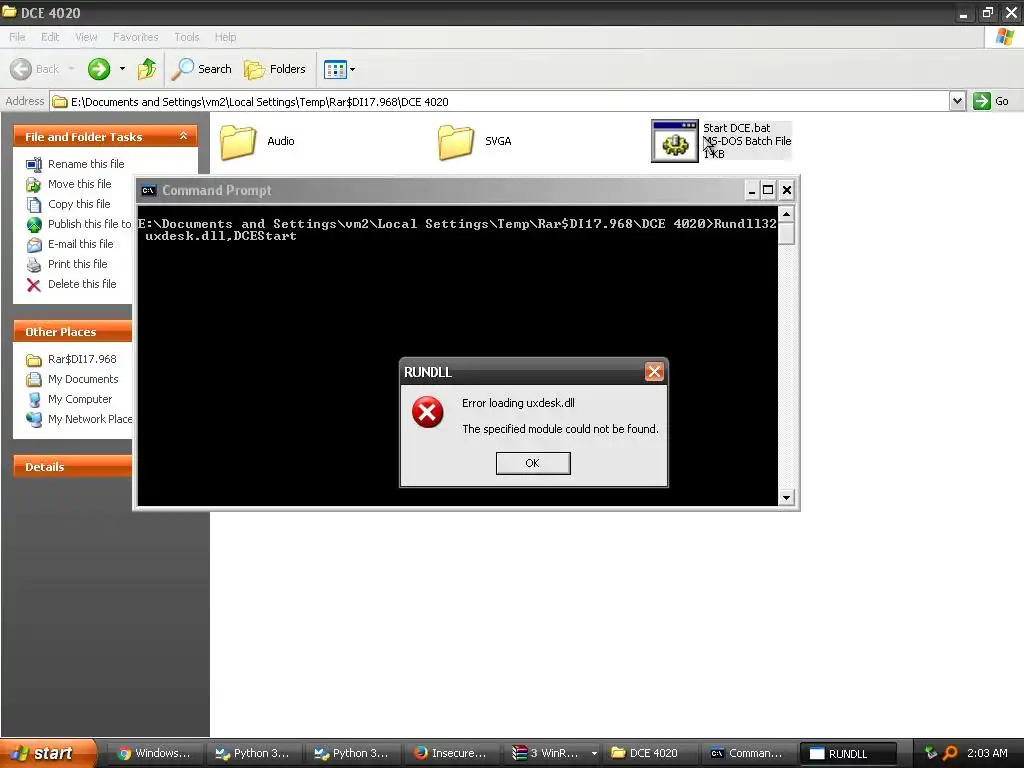Switch to Insecure Firefox taskbar item
1024x768 pixels.
(x=451, y=753)
